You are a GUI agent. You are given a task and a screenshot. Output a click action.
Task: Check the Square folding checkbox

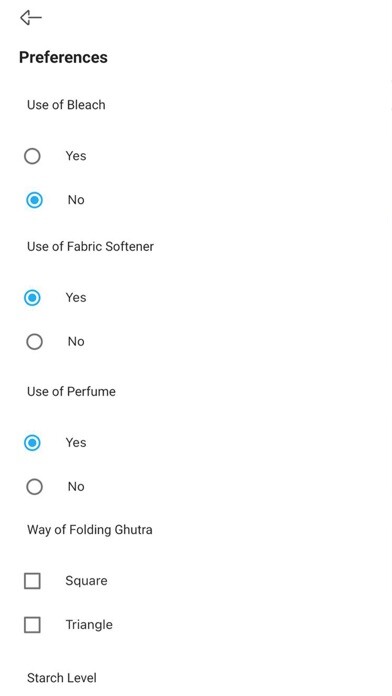tap(32, 581)
